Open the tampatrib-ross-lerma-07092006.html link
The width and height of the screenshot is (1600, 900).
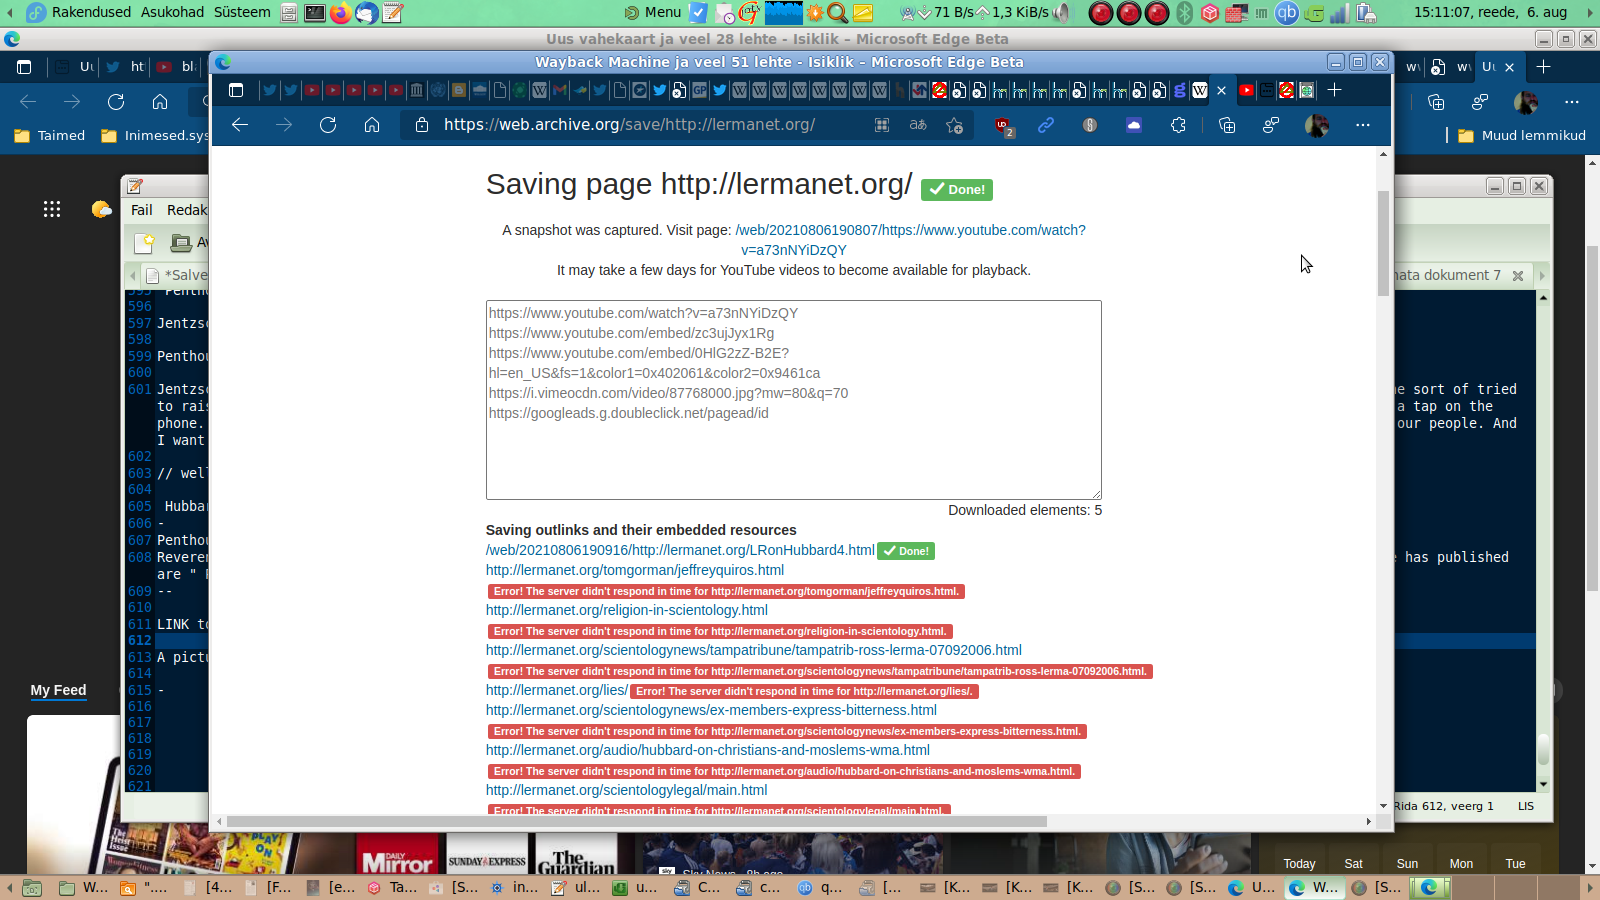pos(754,650)
